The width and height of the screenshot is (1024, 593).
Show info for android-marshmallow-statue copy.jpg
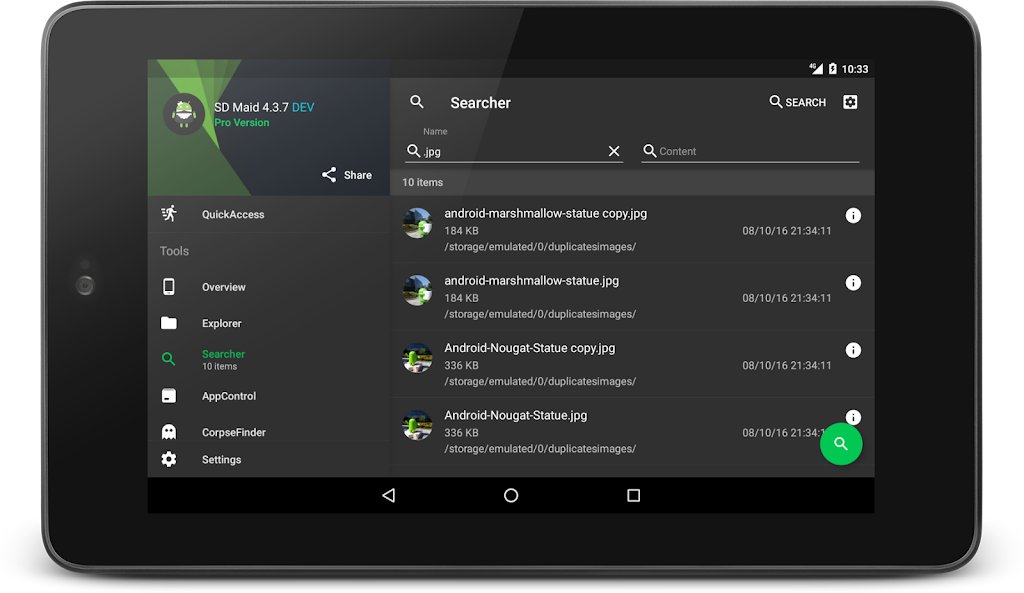(853, 215)
